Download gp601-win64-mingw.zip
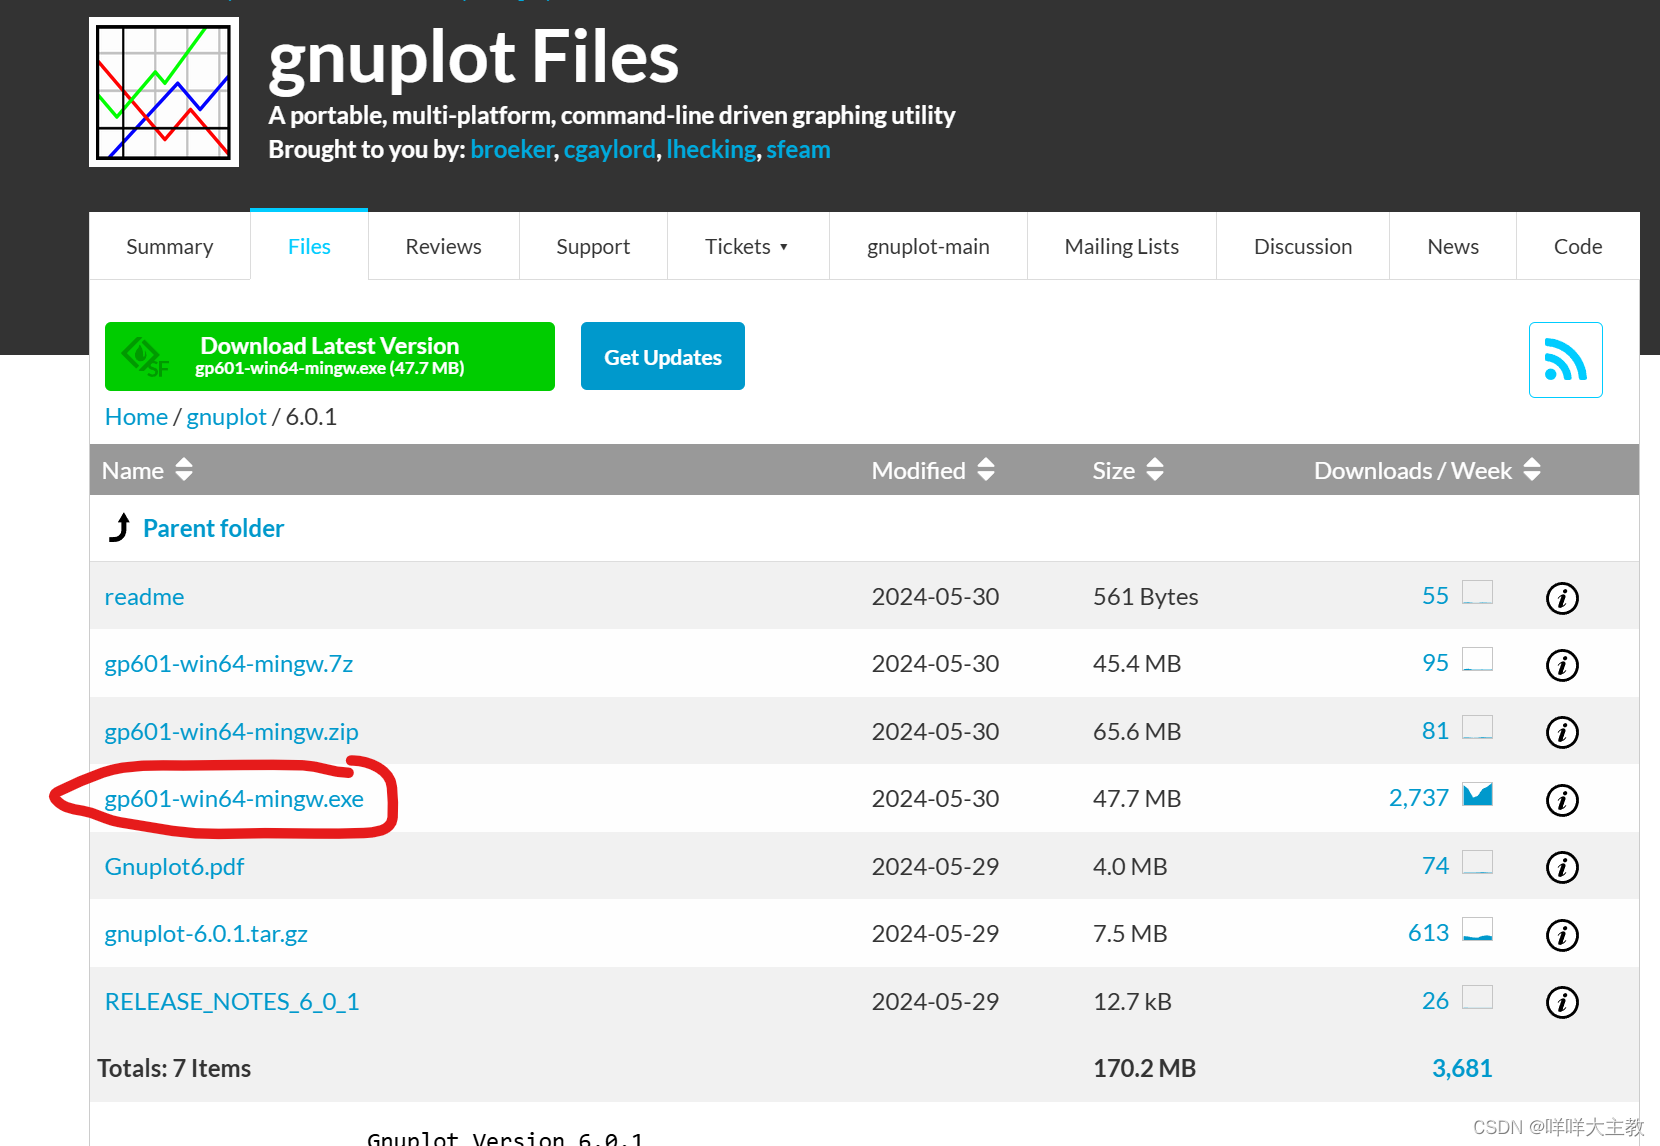Image resolution: width=1660 pixels, height=1146 pixels. point(231,731)
